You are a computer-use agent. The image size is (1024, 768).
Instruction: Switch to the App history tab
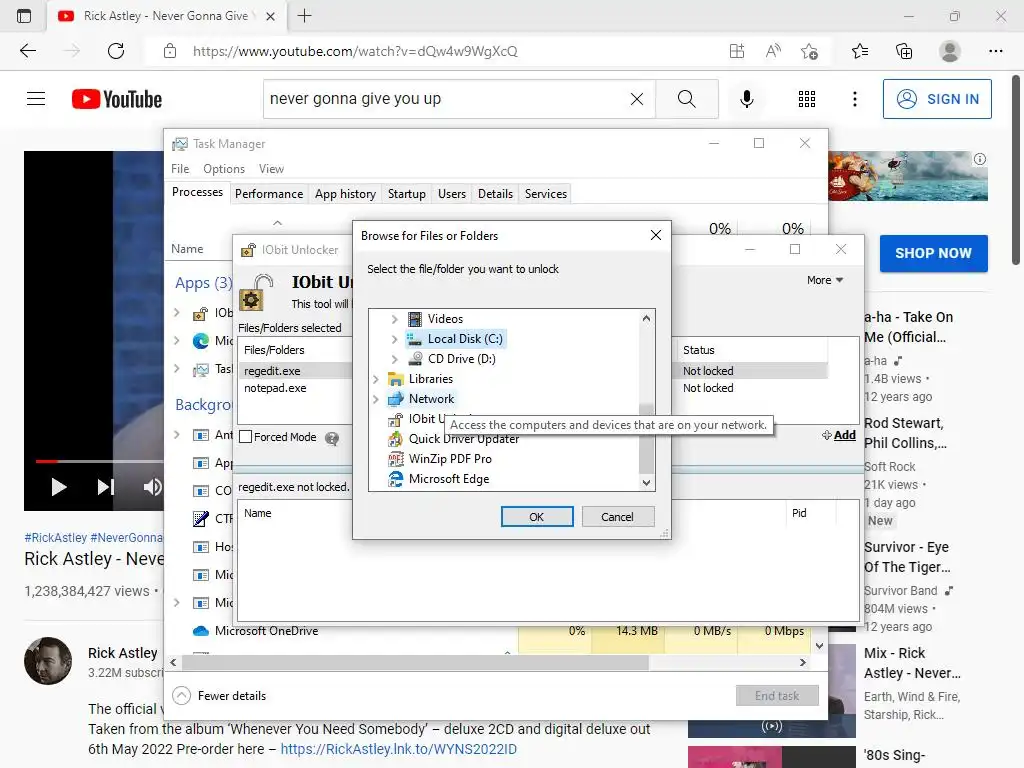345,194
